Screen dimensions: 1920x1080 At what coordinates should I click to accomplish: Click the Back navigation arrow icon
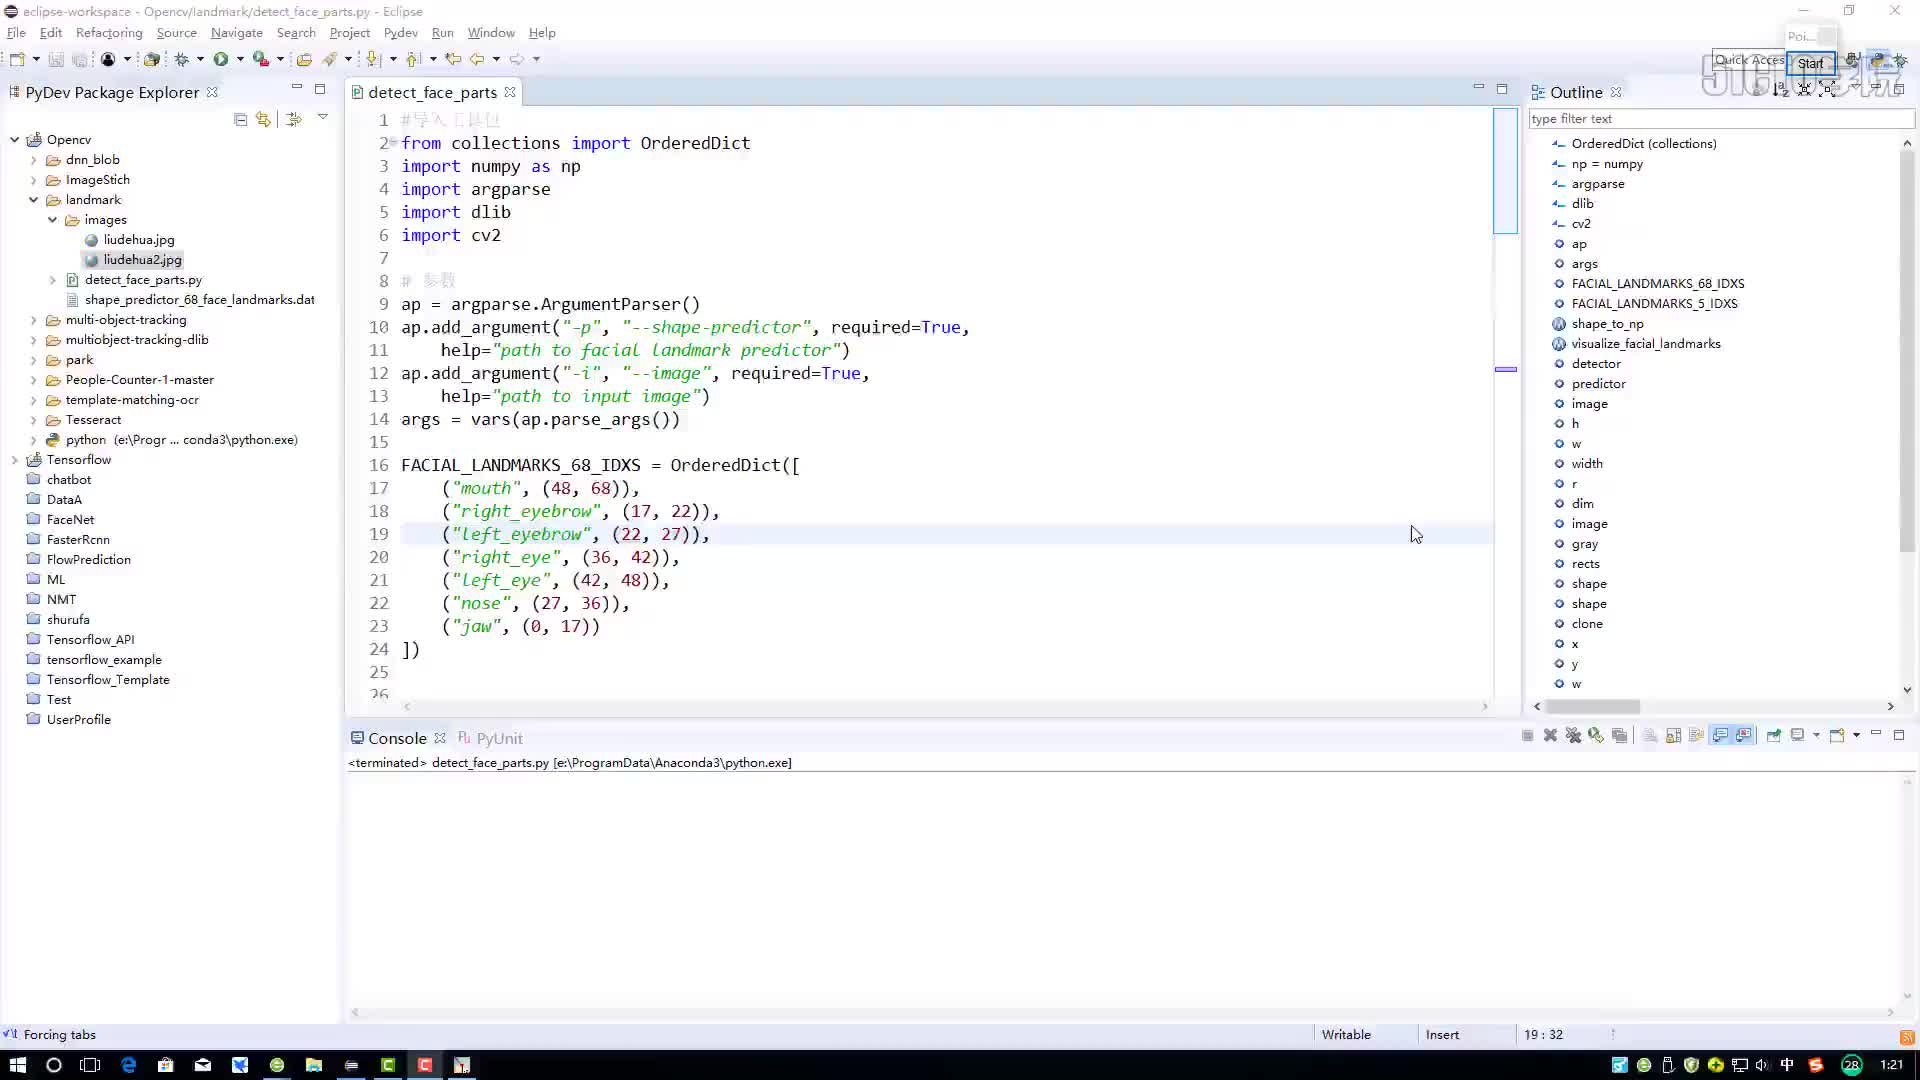[477, 59]
